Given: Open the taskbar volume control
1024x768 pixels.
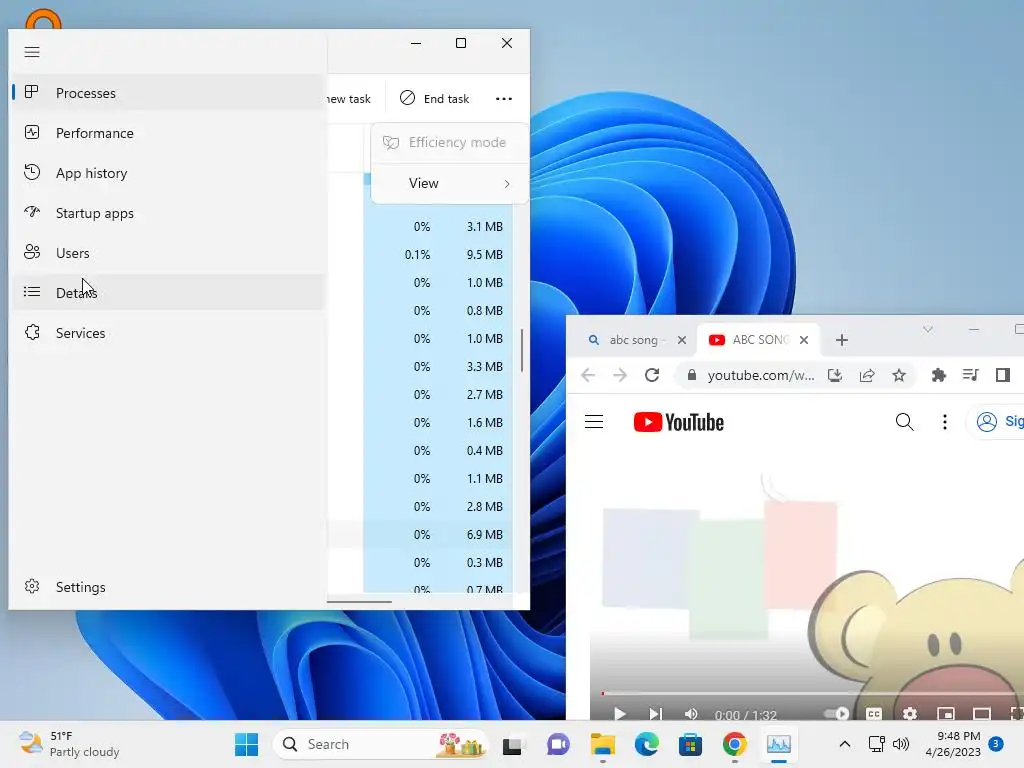Looking at the screenshot, I should pos(901,744).
